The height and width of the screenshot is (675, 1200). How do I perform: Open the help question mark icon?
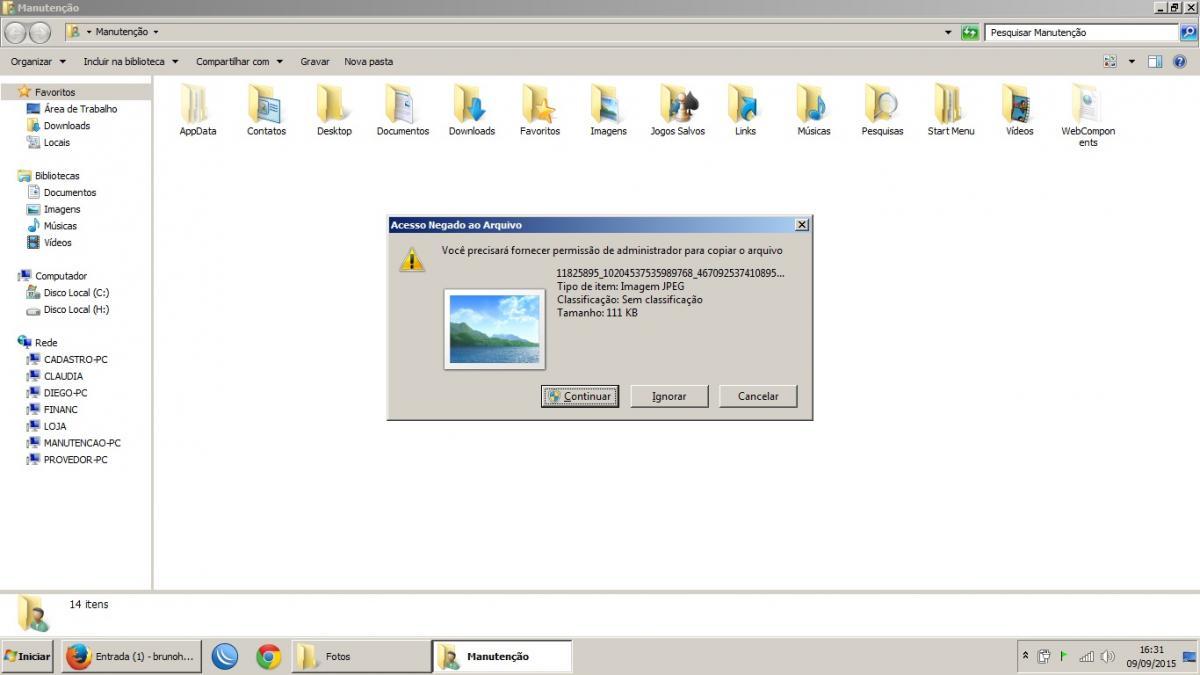pyautogui.click(x=1180, y=61)
